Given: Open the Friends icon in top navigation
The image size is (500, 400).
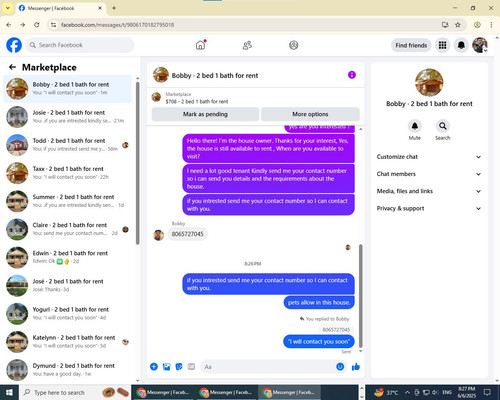Looking at the screenshot, I should (x=247, y=45).
